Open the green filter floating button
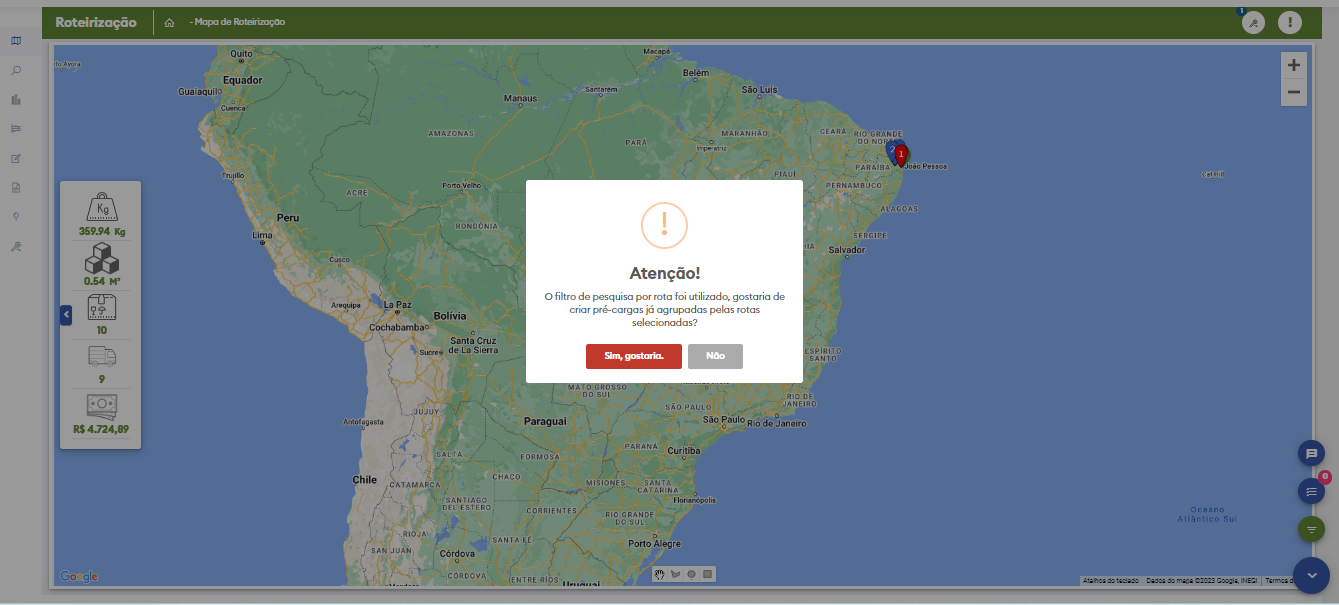Viewport: 1339px width, 605px height. pyautogui.click(x=1311, y=529)
